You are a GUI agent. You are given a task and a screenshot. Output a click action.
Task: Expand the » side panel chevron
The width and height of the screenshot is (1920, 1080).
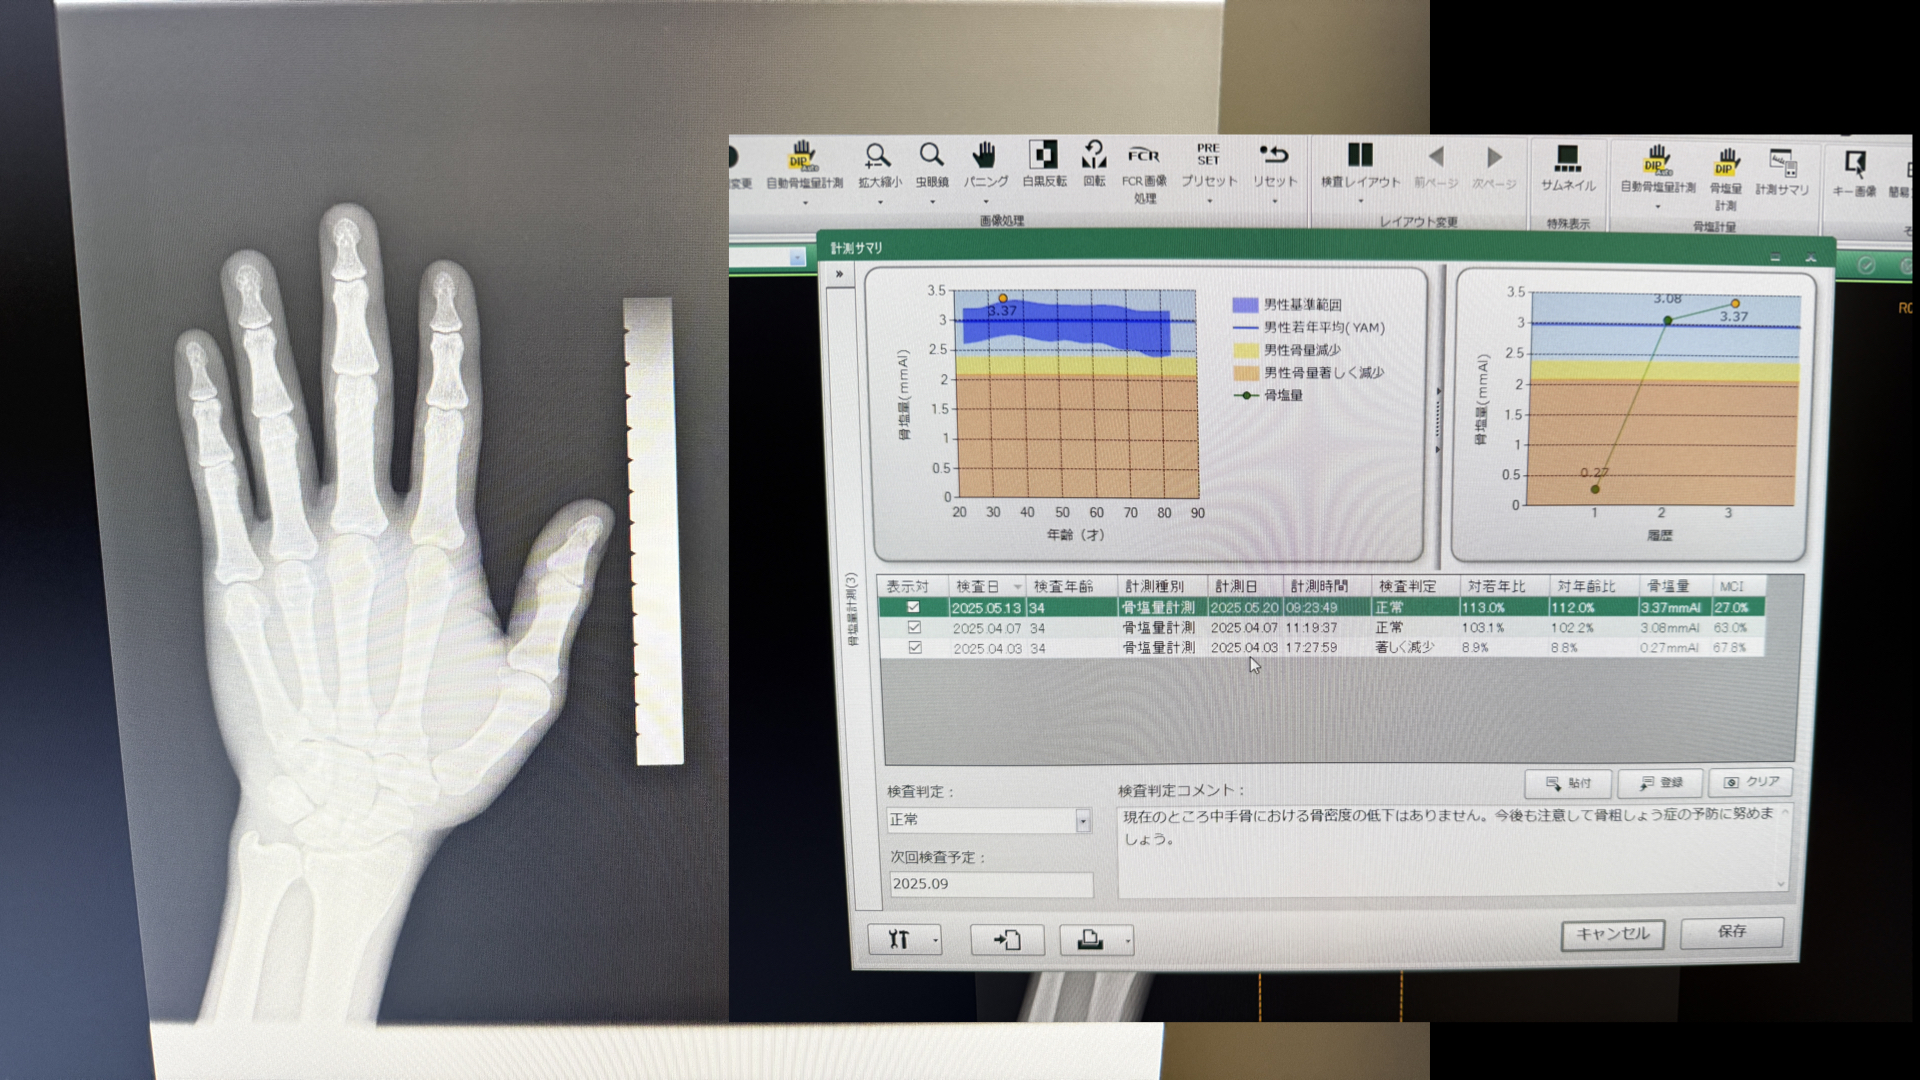tap(839, 274)
